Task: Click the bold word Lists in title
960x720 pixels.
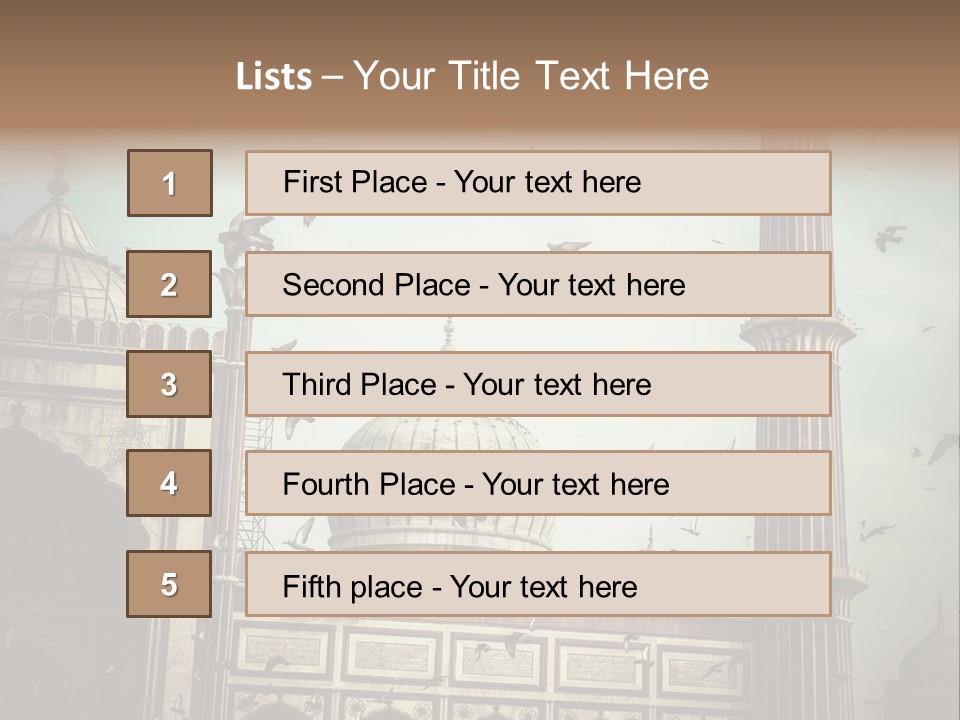Action: 274,77
